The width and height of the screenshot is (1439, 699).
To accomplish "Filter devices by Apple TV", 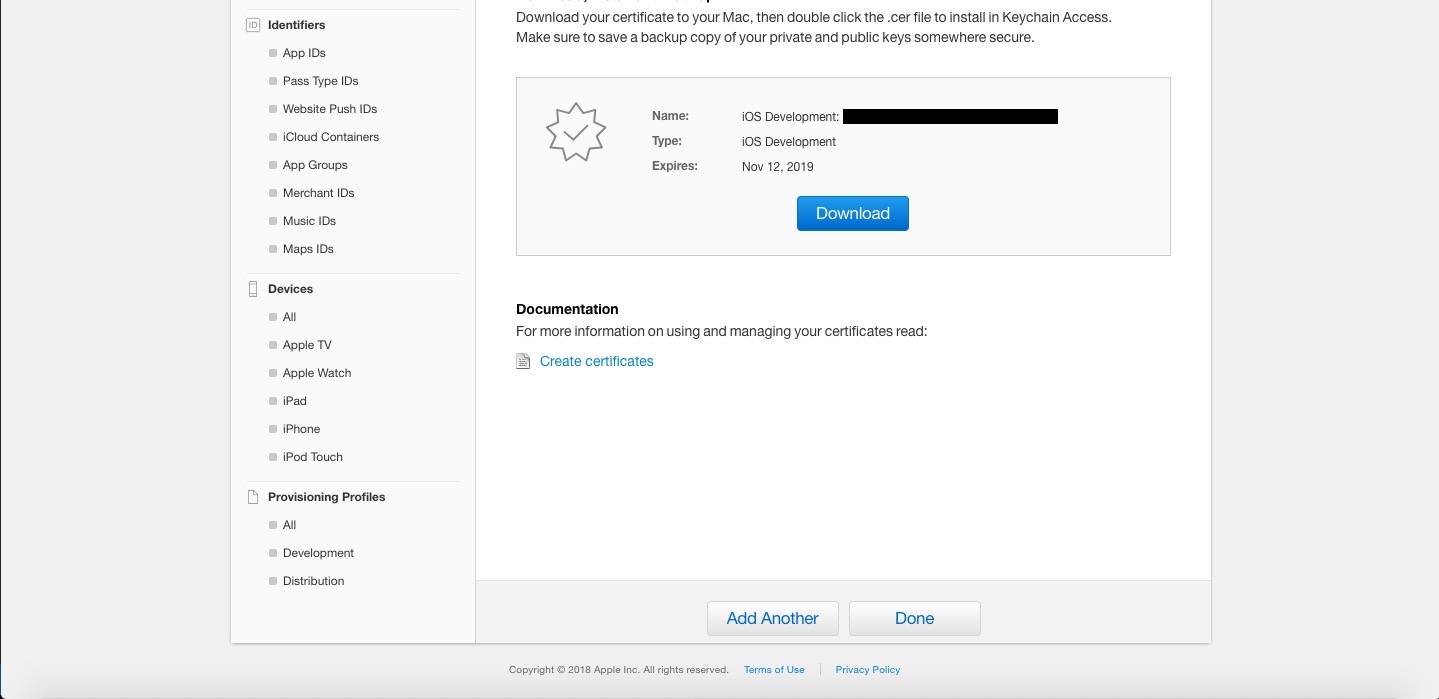I will (307, 345).
